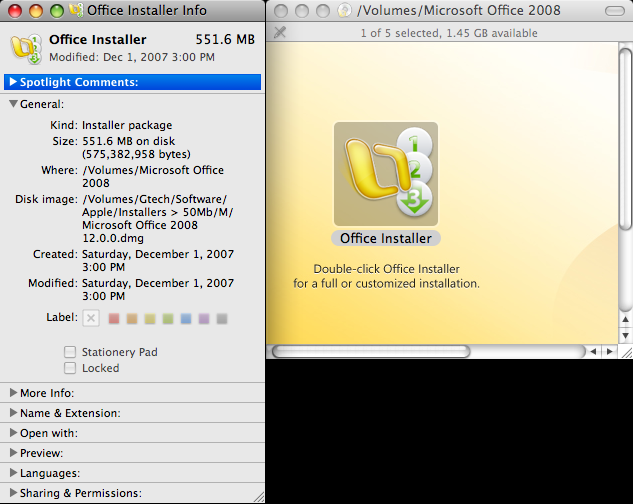The image size is (633, 504).
Task: Click the scroll up arrow in Finder window
Action: click(625, 319)
